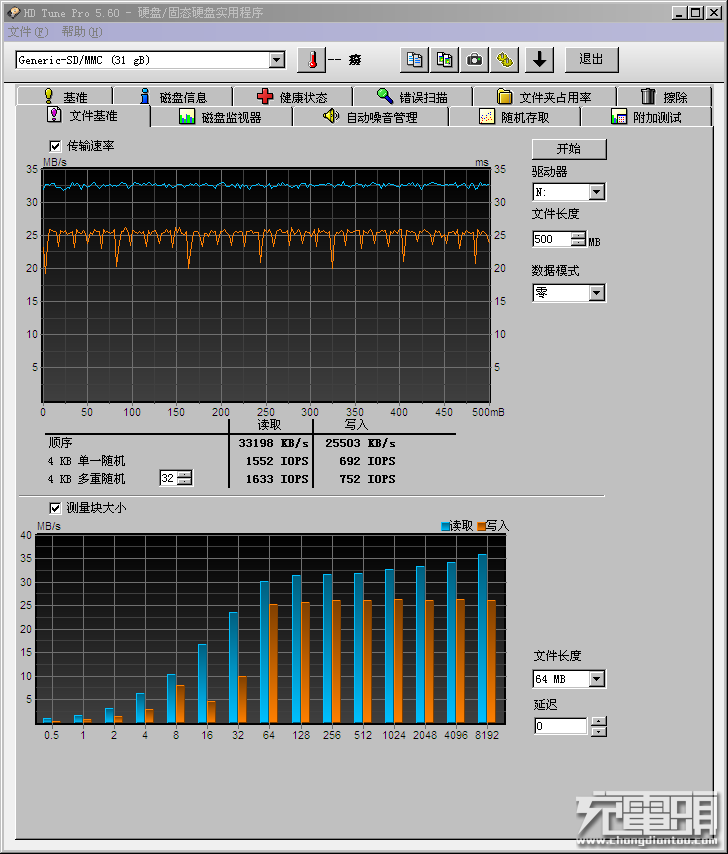Click the camera save screenshot icon
The height and width of the screenshot is (854, 728).
pos(475,60)
